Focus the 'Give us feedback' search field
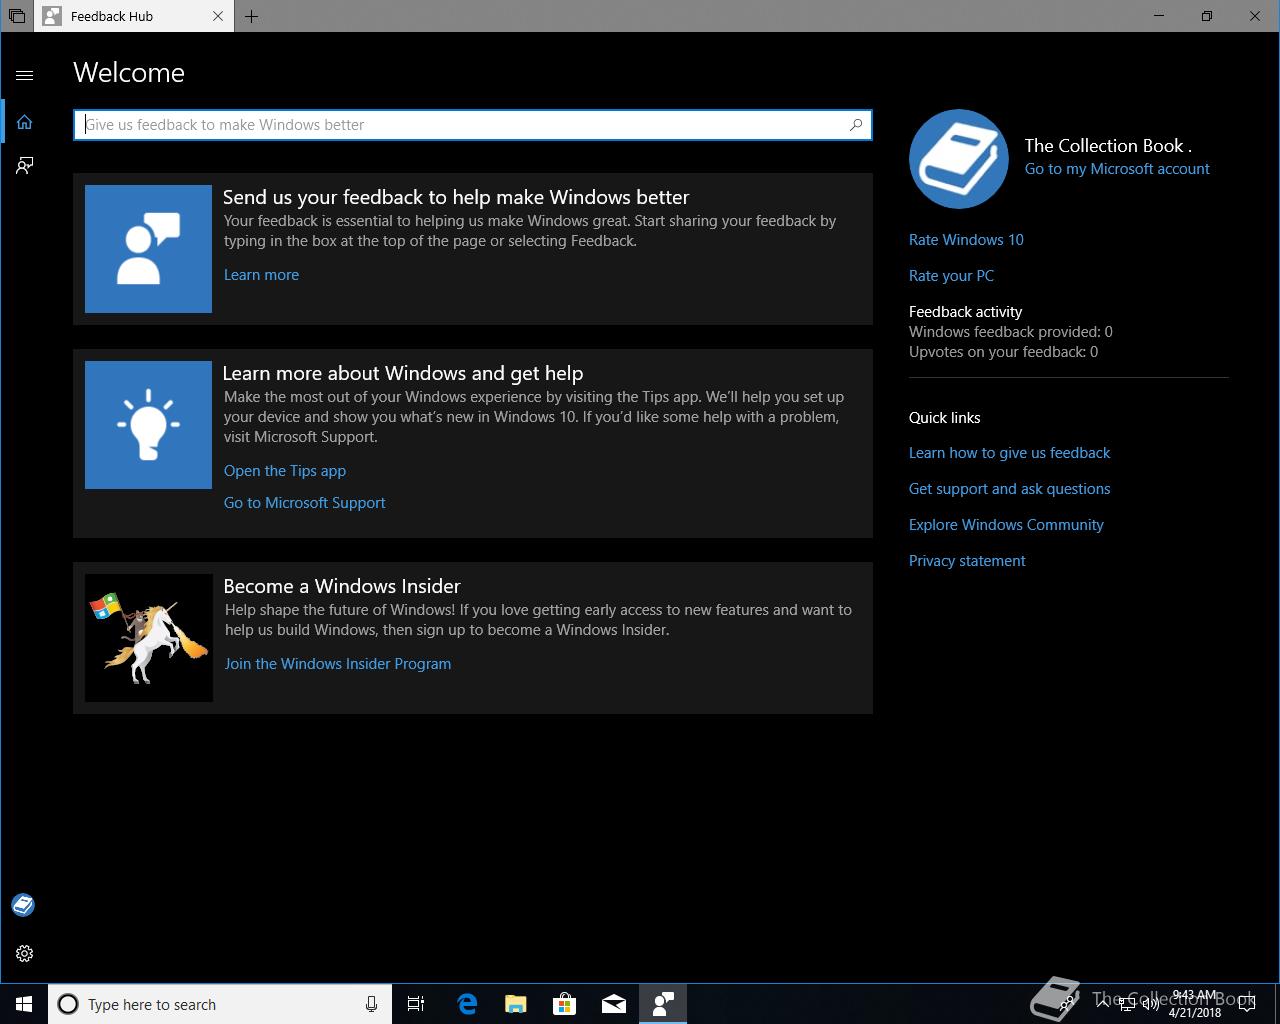 pos(472,125)
